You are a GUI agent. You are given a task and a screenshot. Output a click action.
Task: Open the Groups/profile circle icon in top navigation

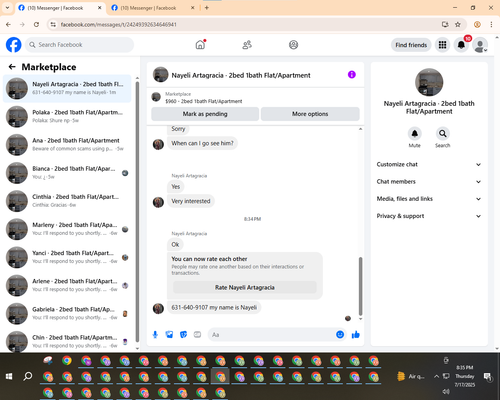tap(293, 45)
